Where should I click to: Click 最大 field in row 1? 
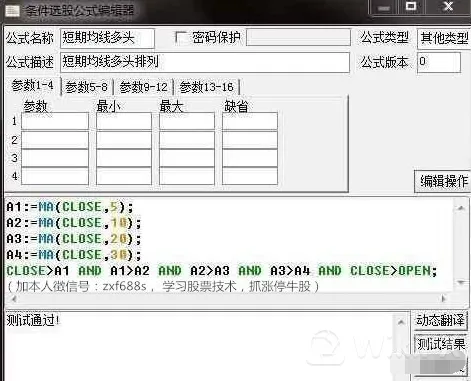coord(187,121)
